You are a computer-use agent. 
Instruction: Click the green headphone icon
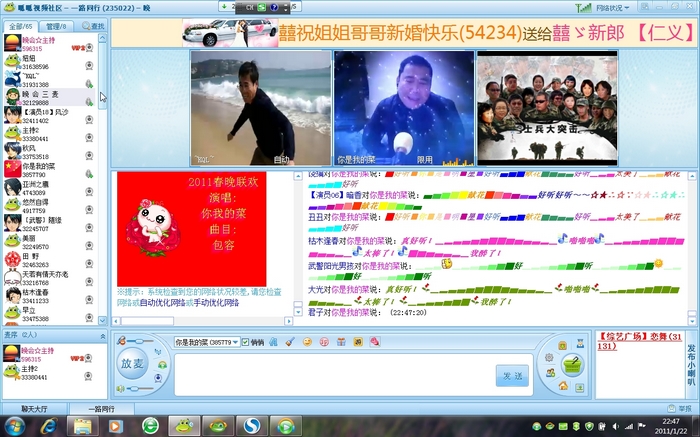pos(162,365)
